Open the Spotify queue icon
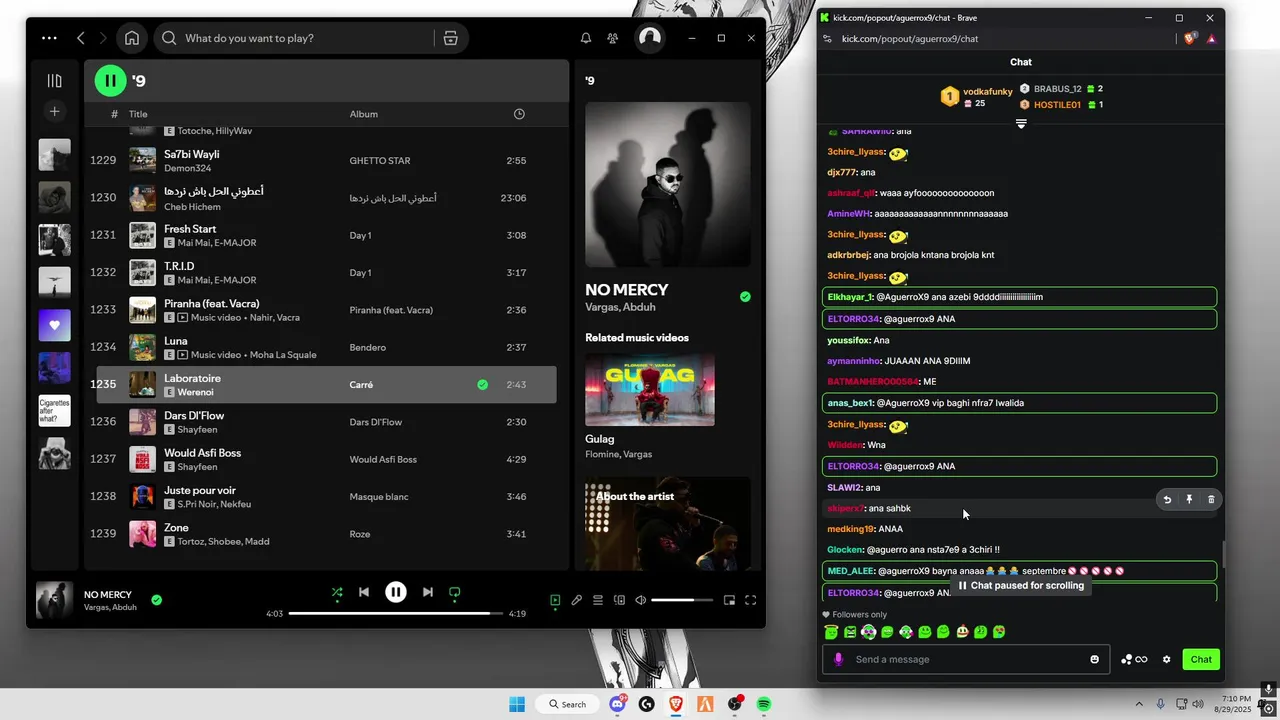The width and height of the screenshot is (1280, 720). [598, 600]
